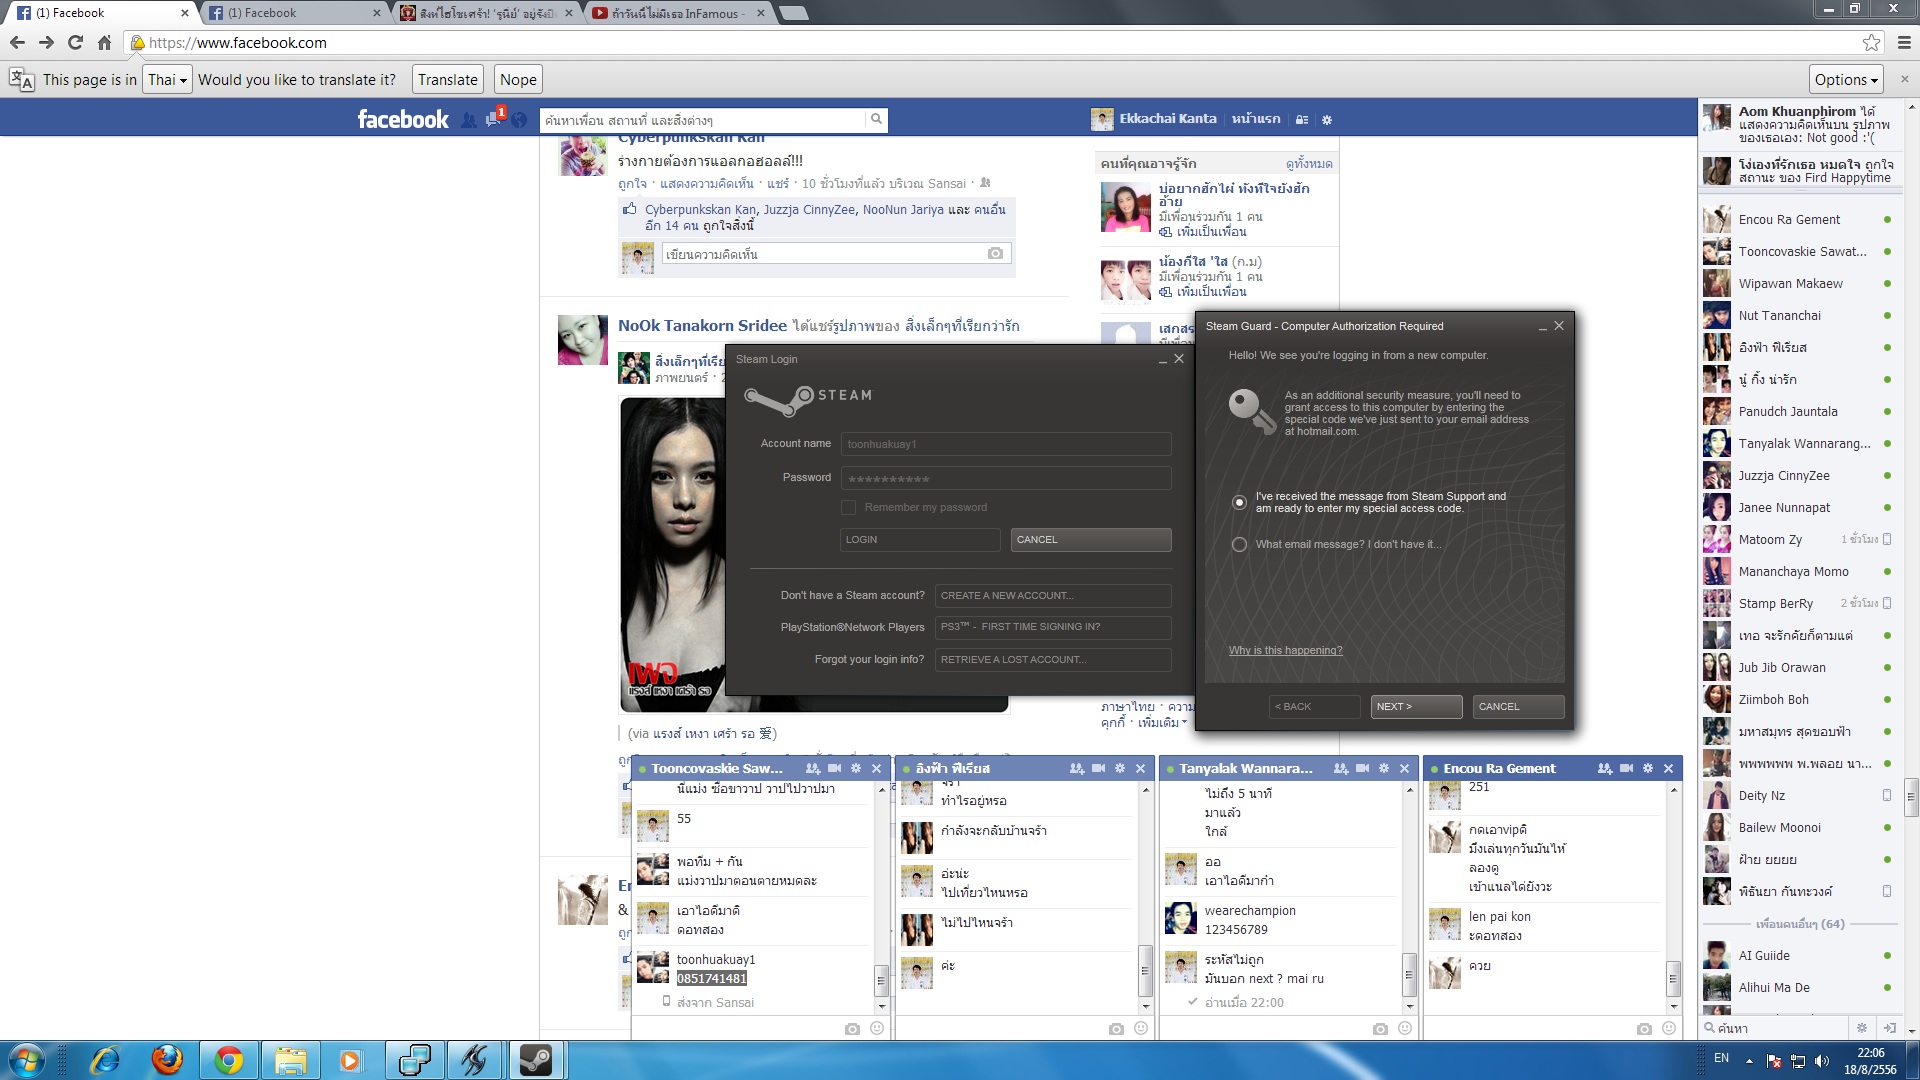Start video call in Tooncovaskie chat window
This screenshot has width=1920, height=1080.
(834, 768)
